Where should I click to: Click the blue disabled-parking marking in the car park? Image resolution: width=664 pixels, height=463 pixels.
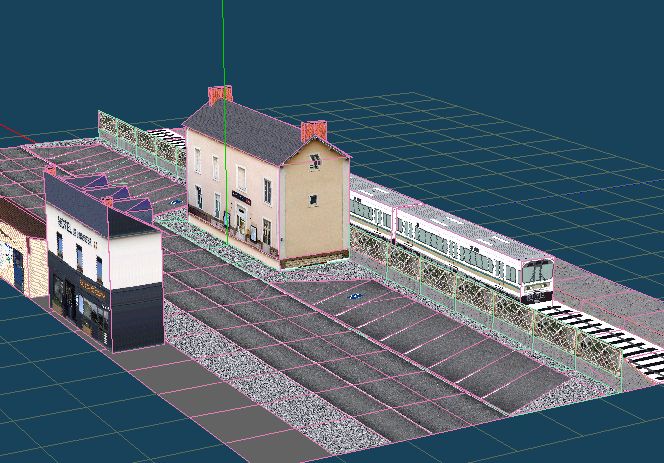tap(354, 298)
